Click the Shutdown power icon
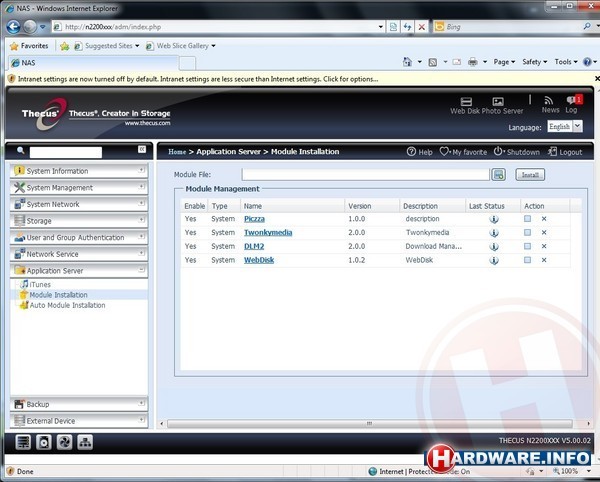600x482 pixels. pyautogui.click(x=498, y=152)
